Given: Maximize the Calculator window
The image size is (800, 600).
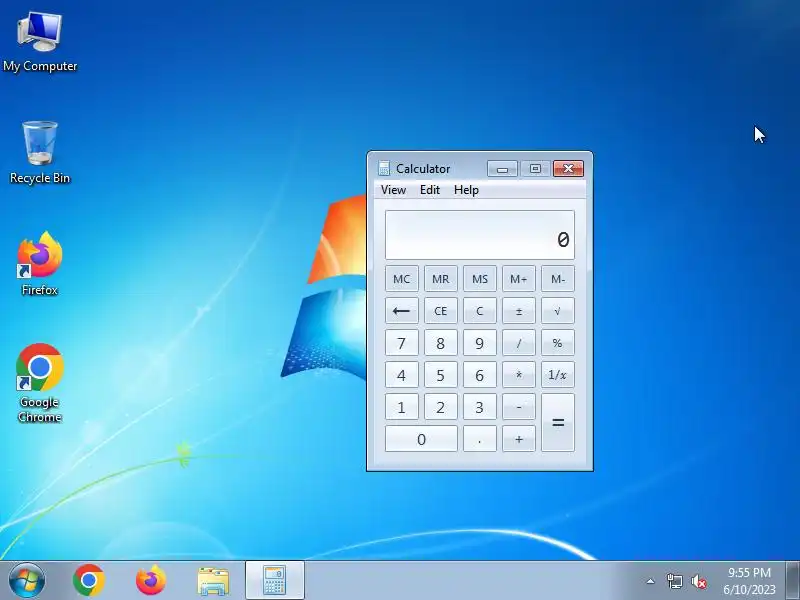Looking at the screenshot, I should (535, 168).
